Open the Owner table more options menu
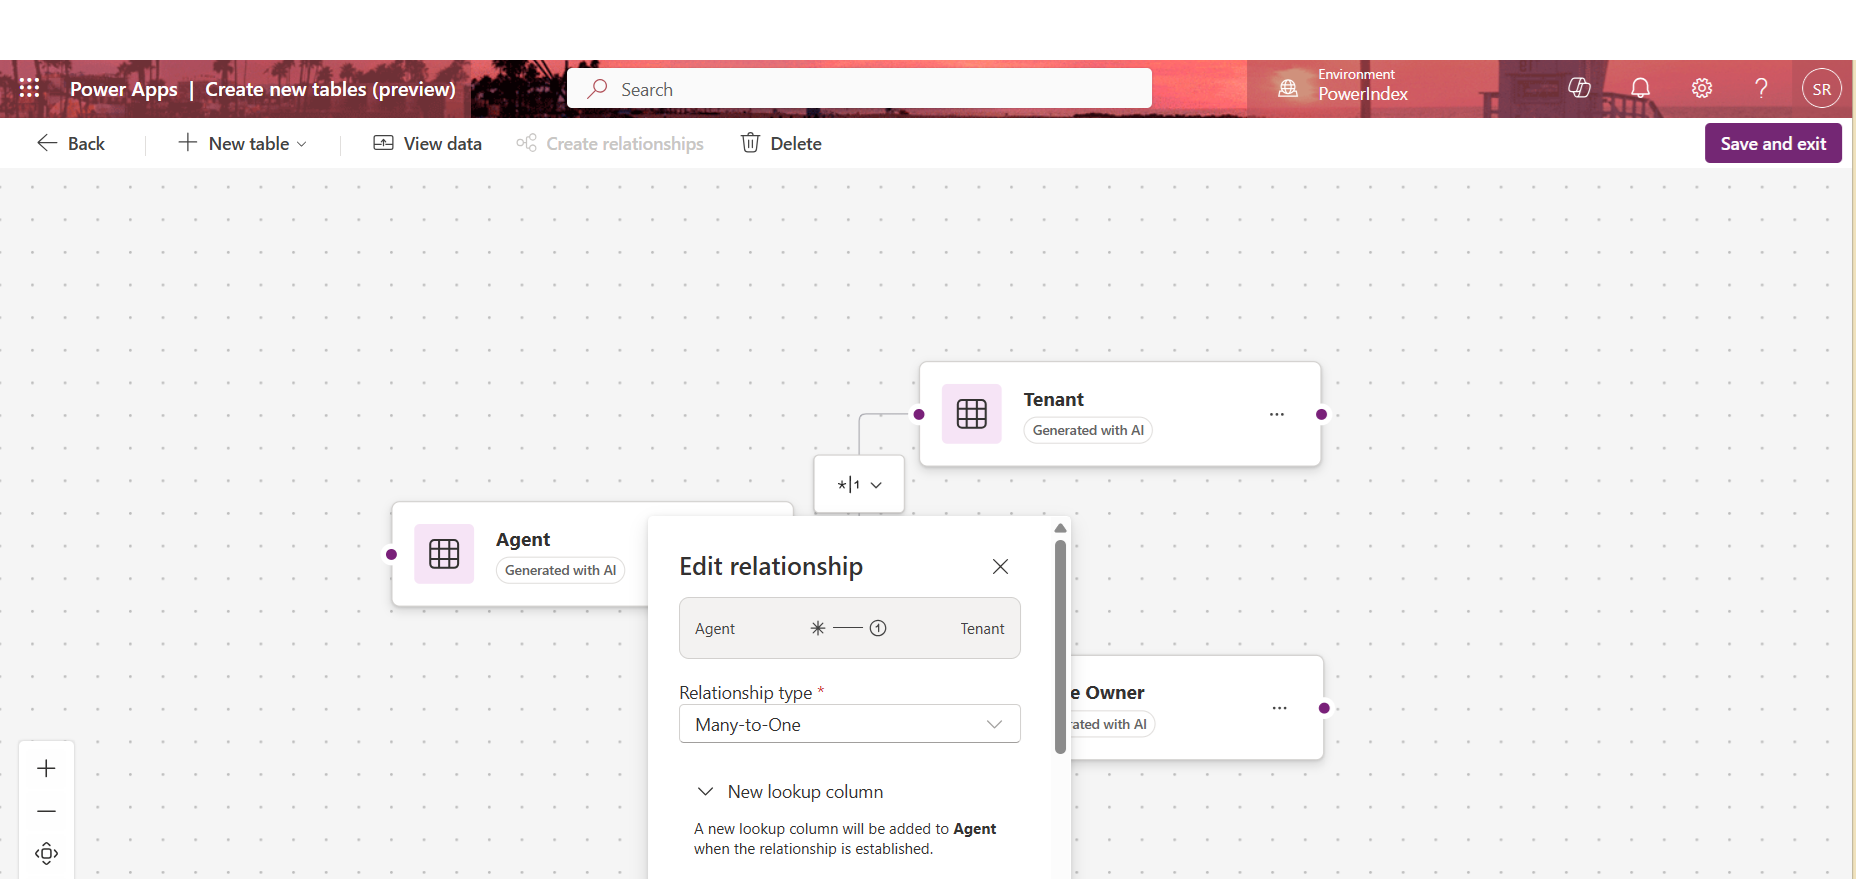The width and height of the screenshot is (1856, 879). click(1279, 708)
